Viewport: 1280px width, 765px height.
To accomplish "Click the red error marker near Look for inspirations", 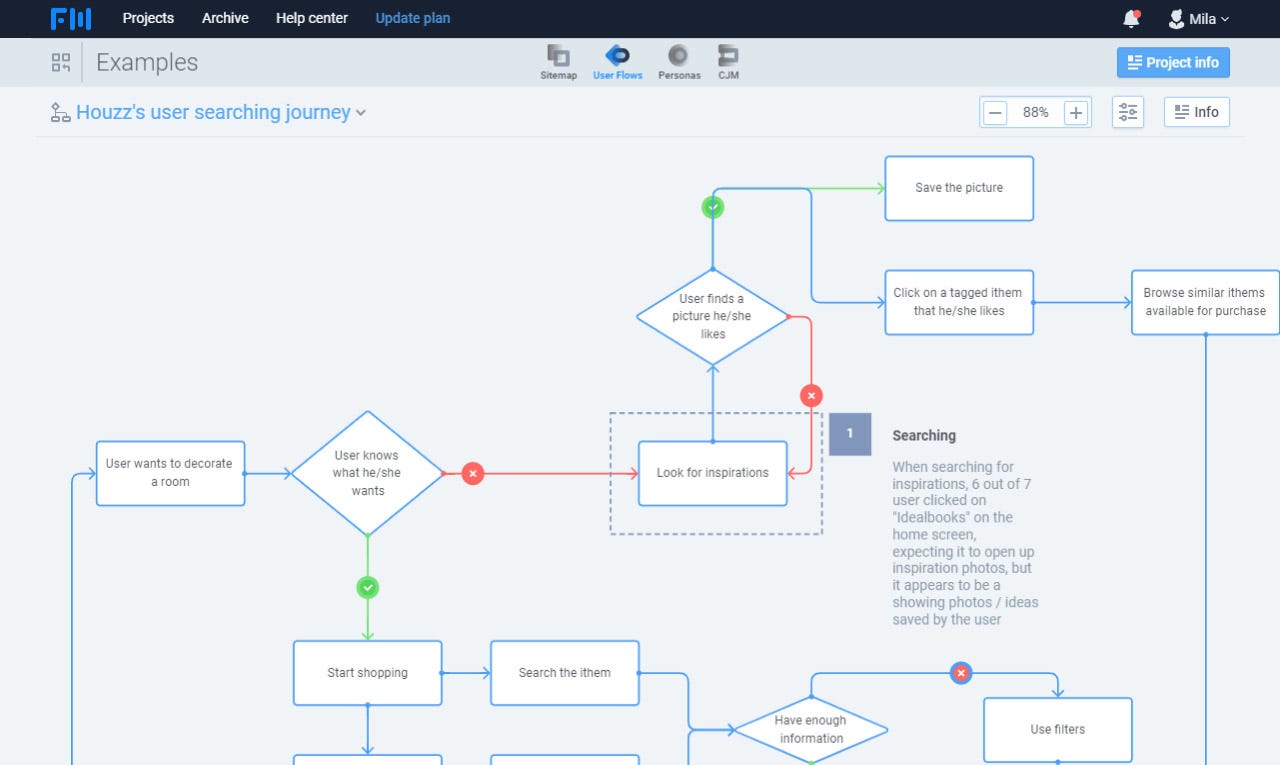I will 811,395.
